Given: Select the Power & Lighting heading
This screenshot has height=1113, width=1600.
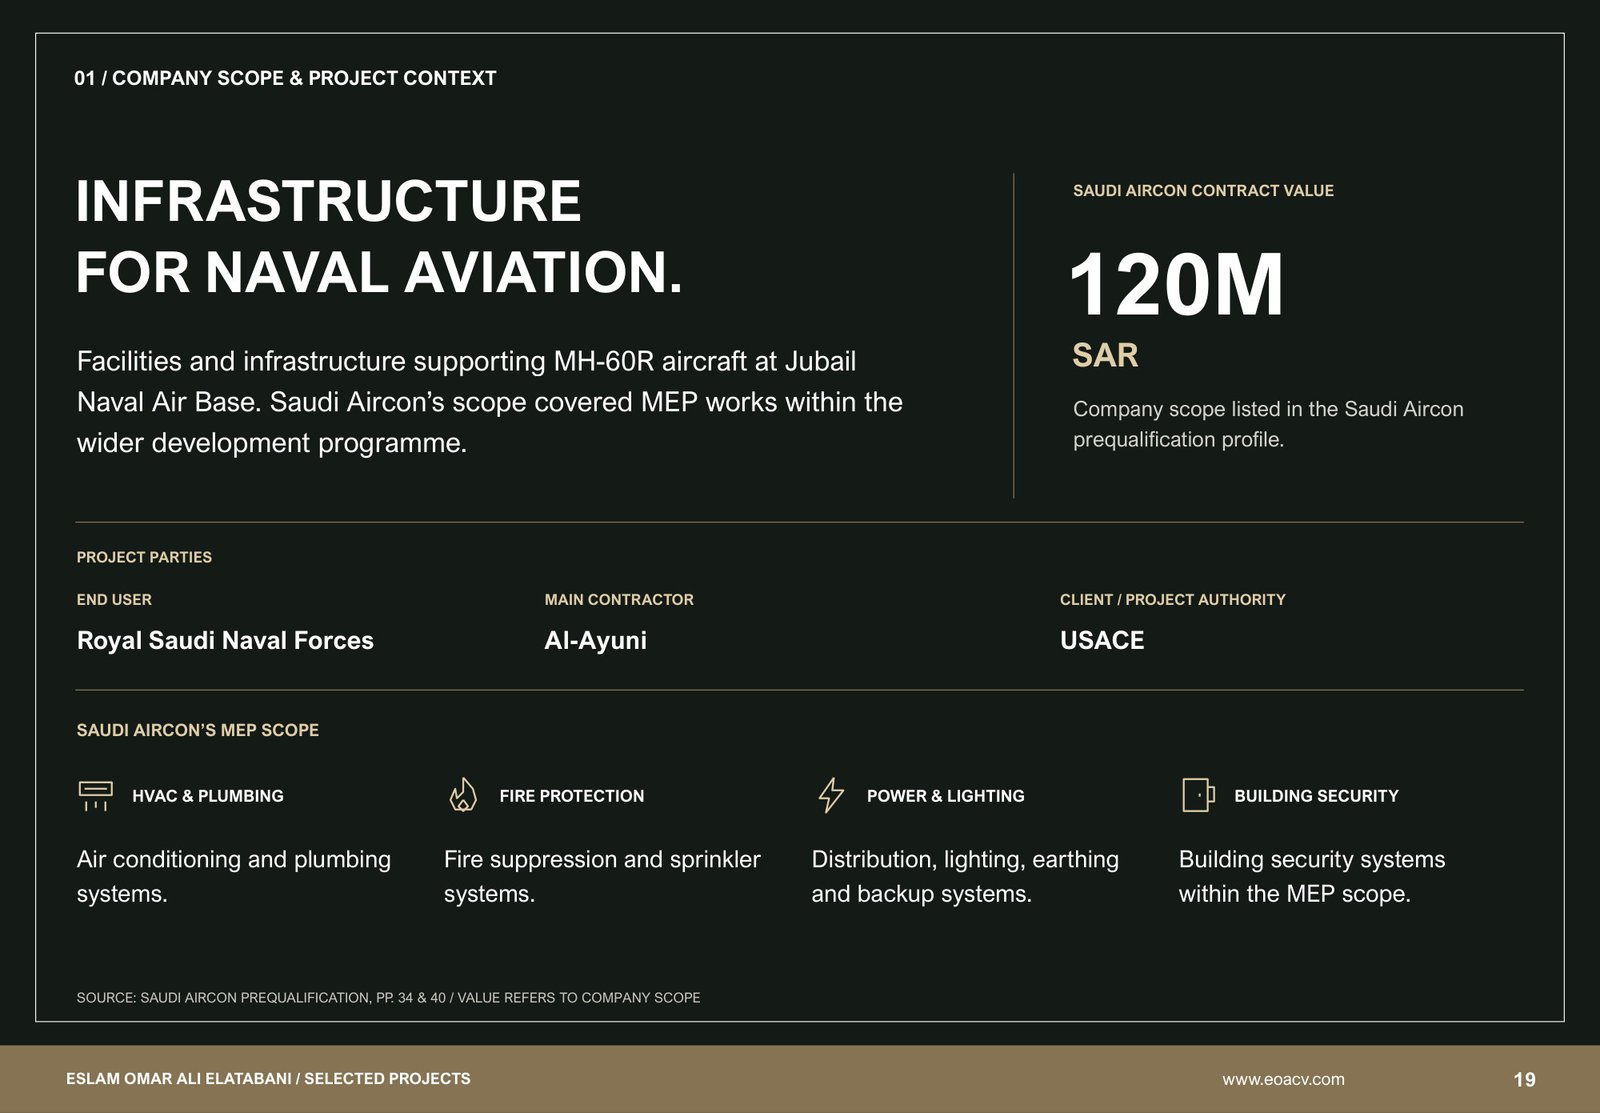Looking at the screenshot, I should (x=946, y=796).
